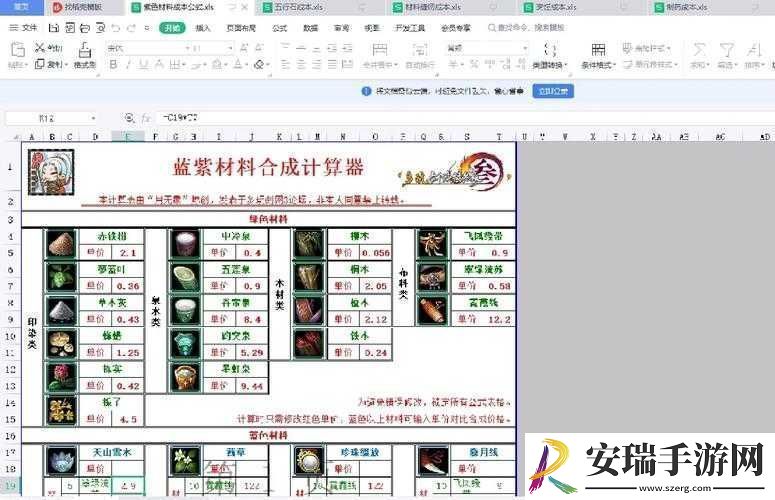Viewport: 775px width, 500px height.
Task: Switch to the 插入 ribbon tab
Action: [203, 28]
